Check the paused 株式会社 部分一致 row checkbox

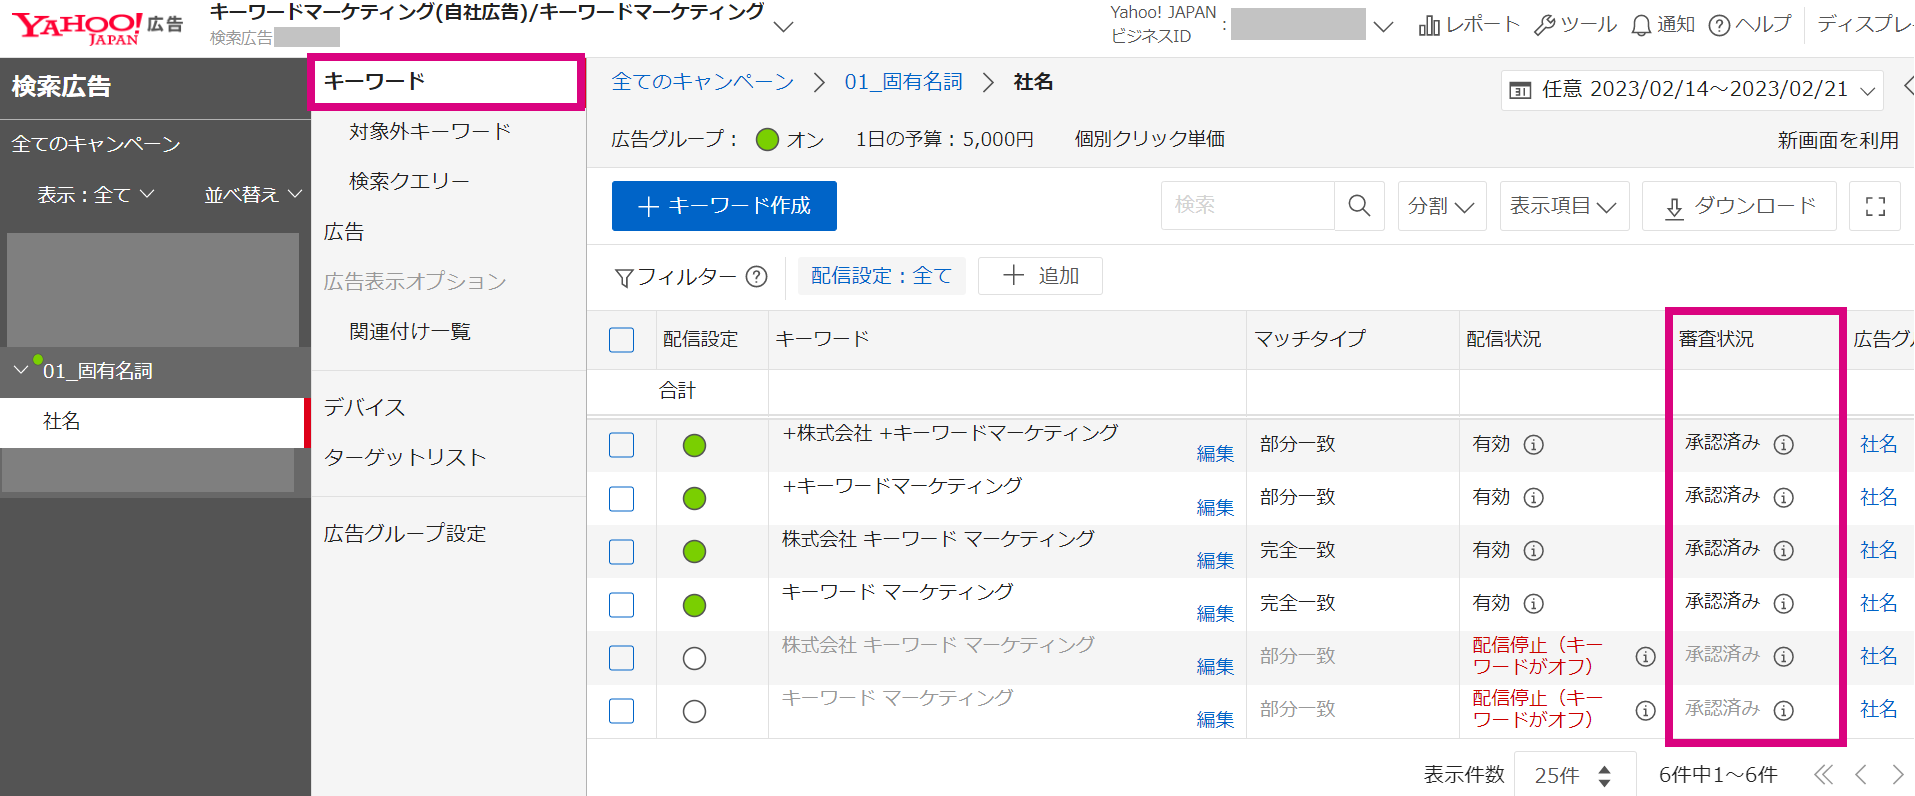point(622,657)
